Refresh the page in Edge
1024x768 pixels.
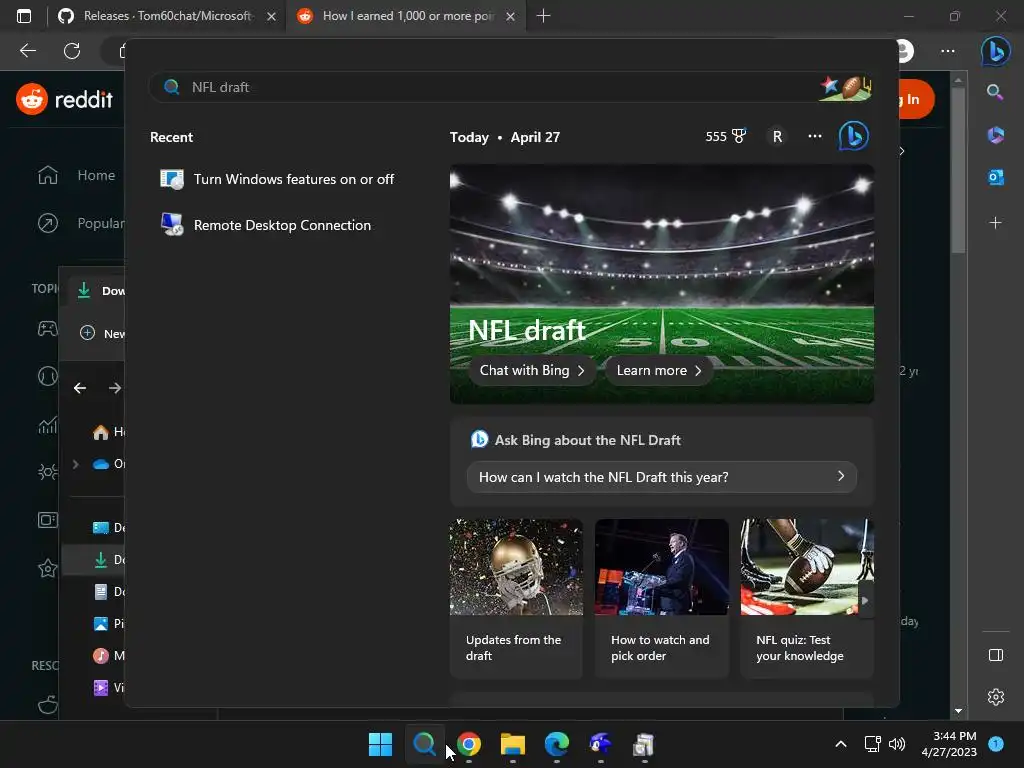coord(72,51)
